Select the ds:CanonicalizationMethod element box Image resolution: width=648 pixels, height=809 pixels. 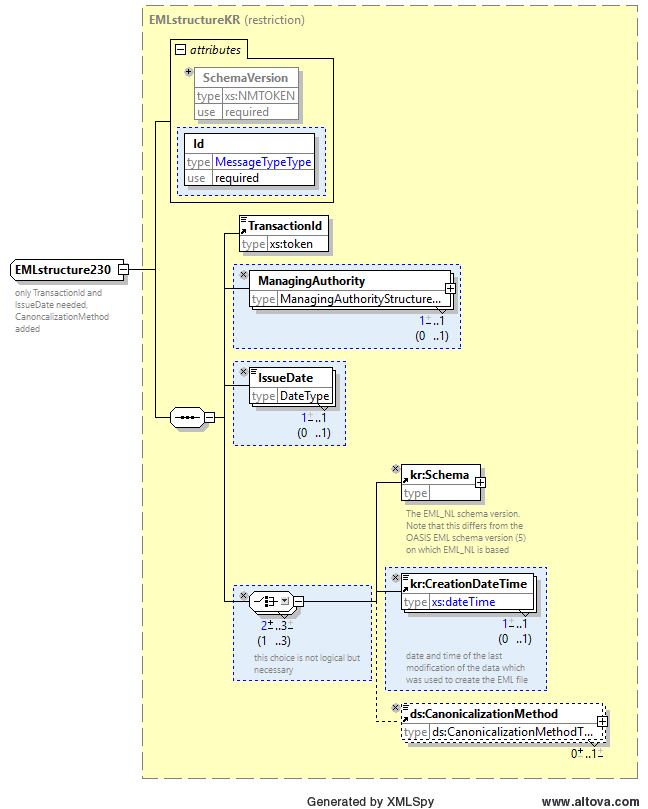[x=502, y=722]
